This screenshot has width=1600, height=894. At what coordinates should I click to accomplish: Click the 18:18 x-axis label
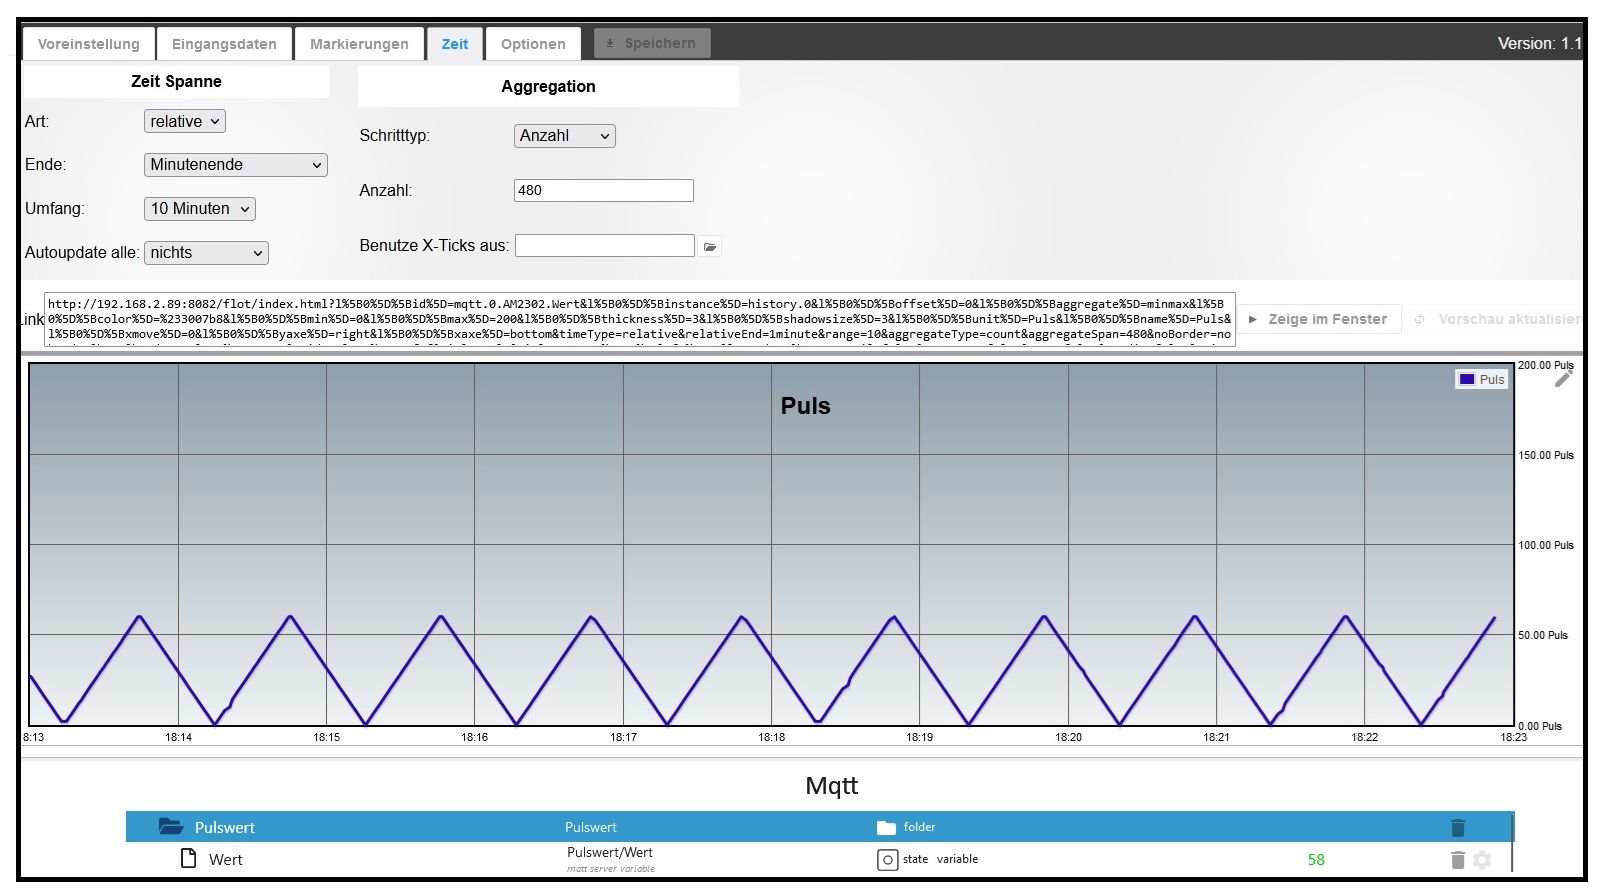pyautogui.click(x=771, y=737)
